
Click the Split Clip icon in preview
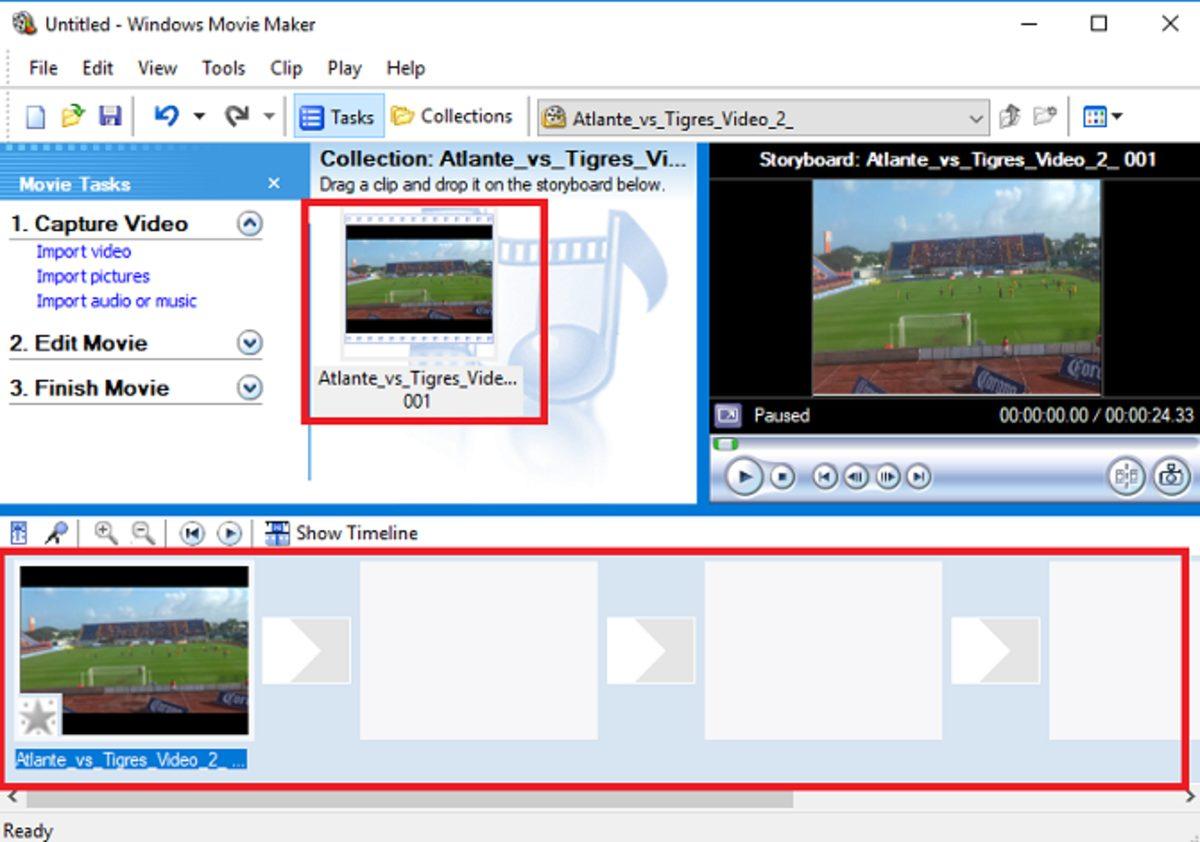[x=1126, y=476]
